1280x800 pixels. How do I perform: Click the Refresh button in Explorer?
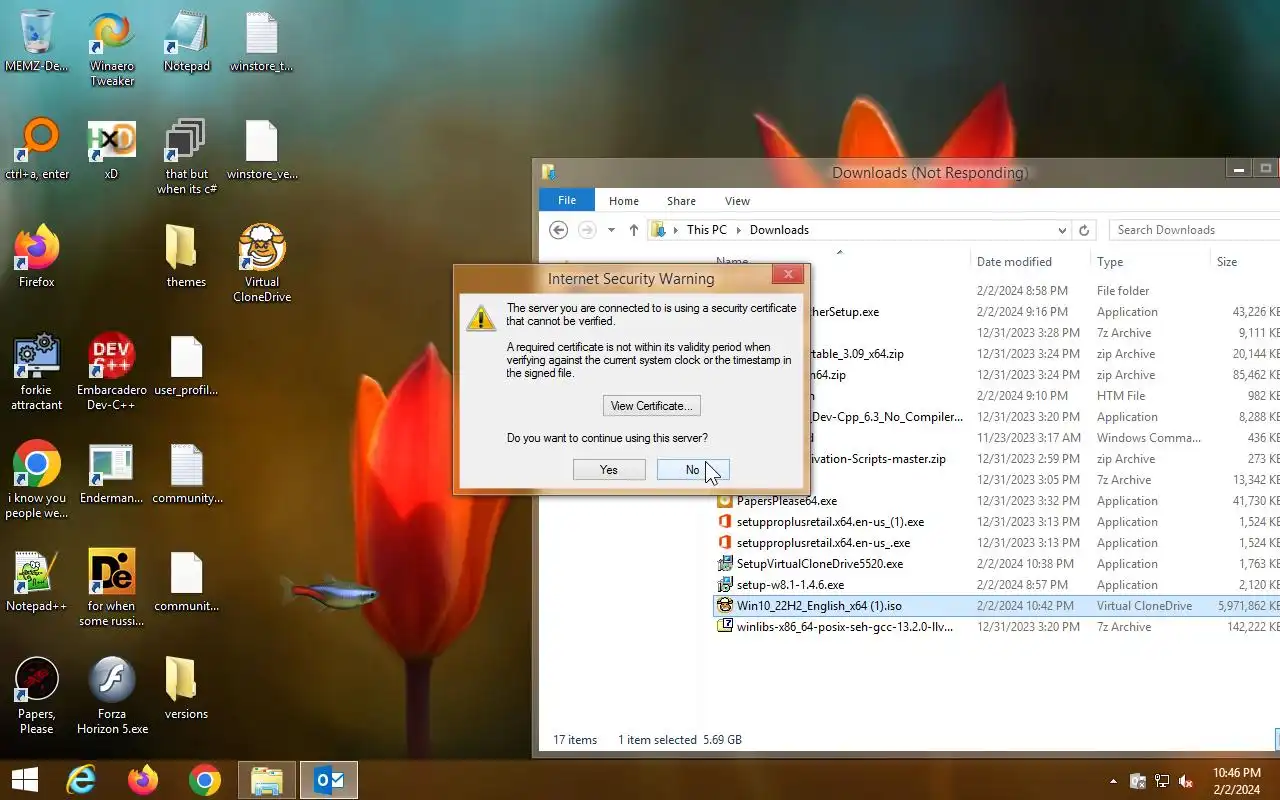pyautogui.click(x=1084, y=230)
